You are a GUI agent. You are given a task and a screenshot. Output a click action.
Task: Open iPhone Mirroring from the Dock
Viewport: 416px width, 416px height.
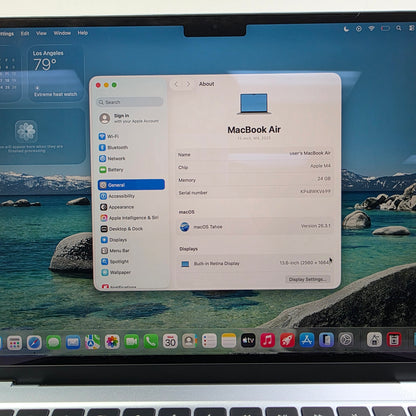(x=326, y=340)
